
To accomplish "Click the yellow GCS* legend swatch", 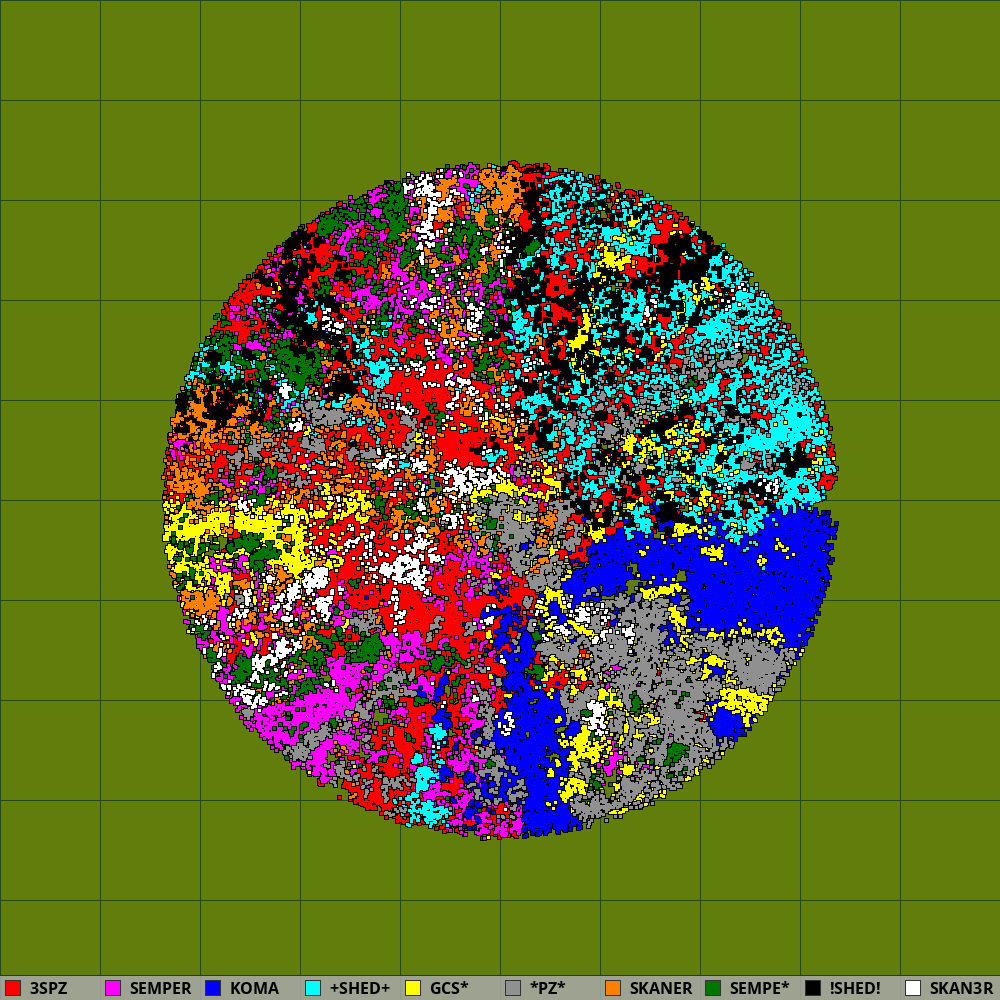I will [413, 988].
